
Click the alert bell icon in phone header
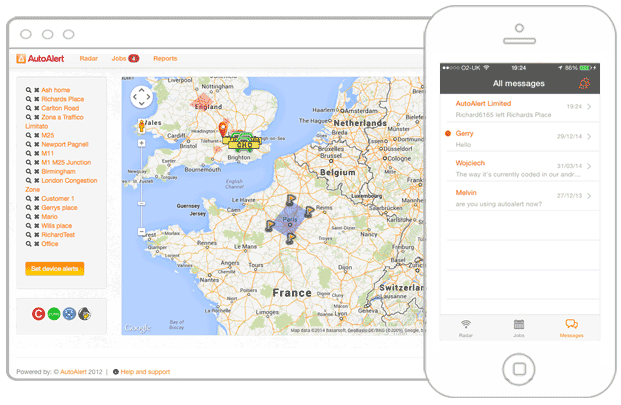coord(585,83)
